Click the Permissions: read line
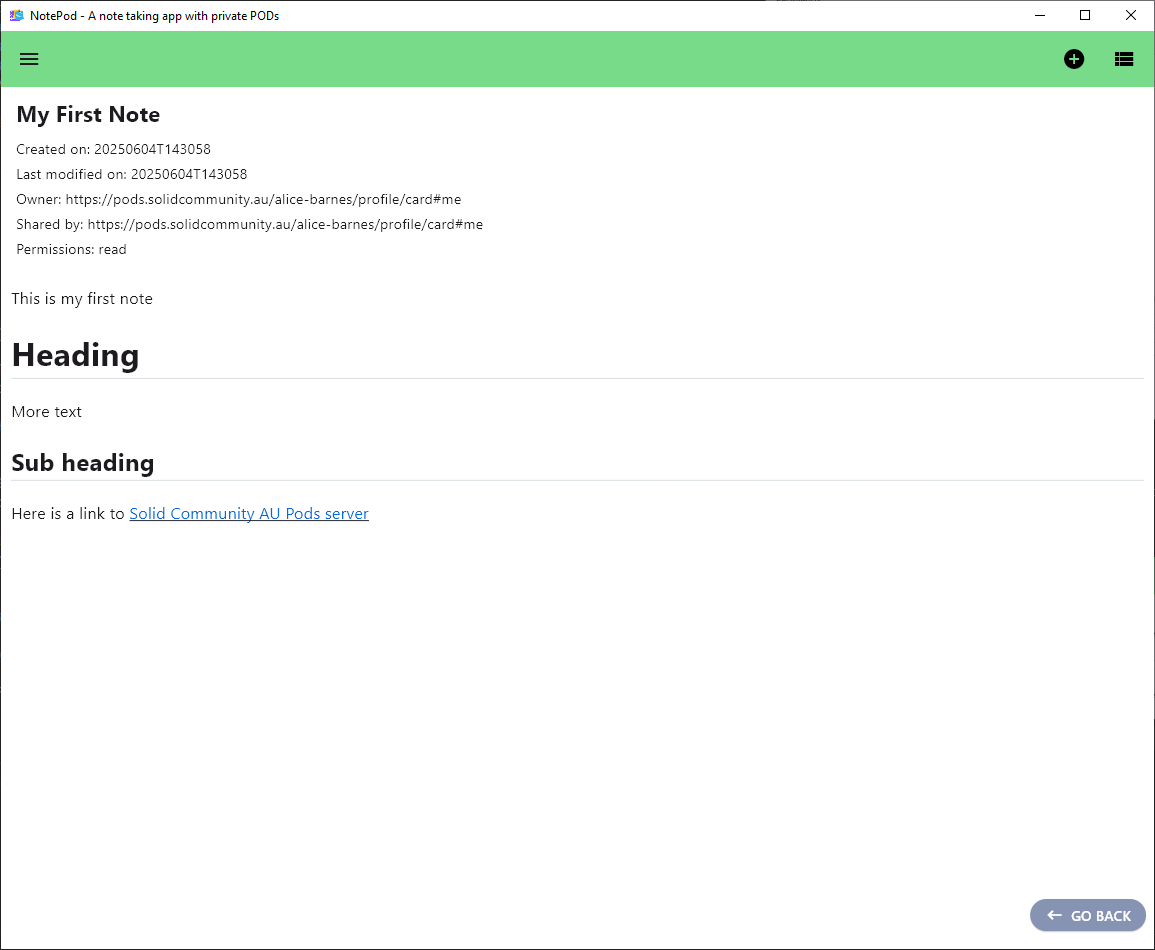Viewport: 1155px width, 950px height. 71,250
